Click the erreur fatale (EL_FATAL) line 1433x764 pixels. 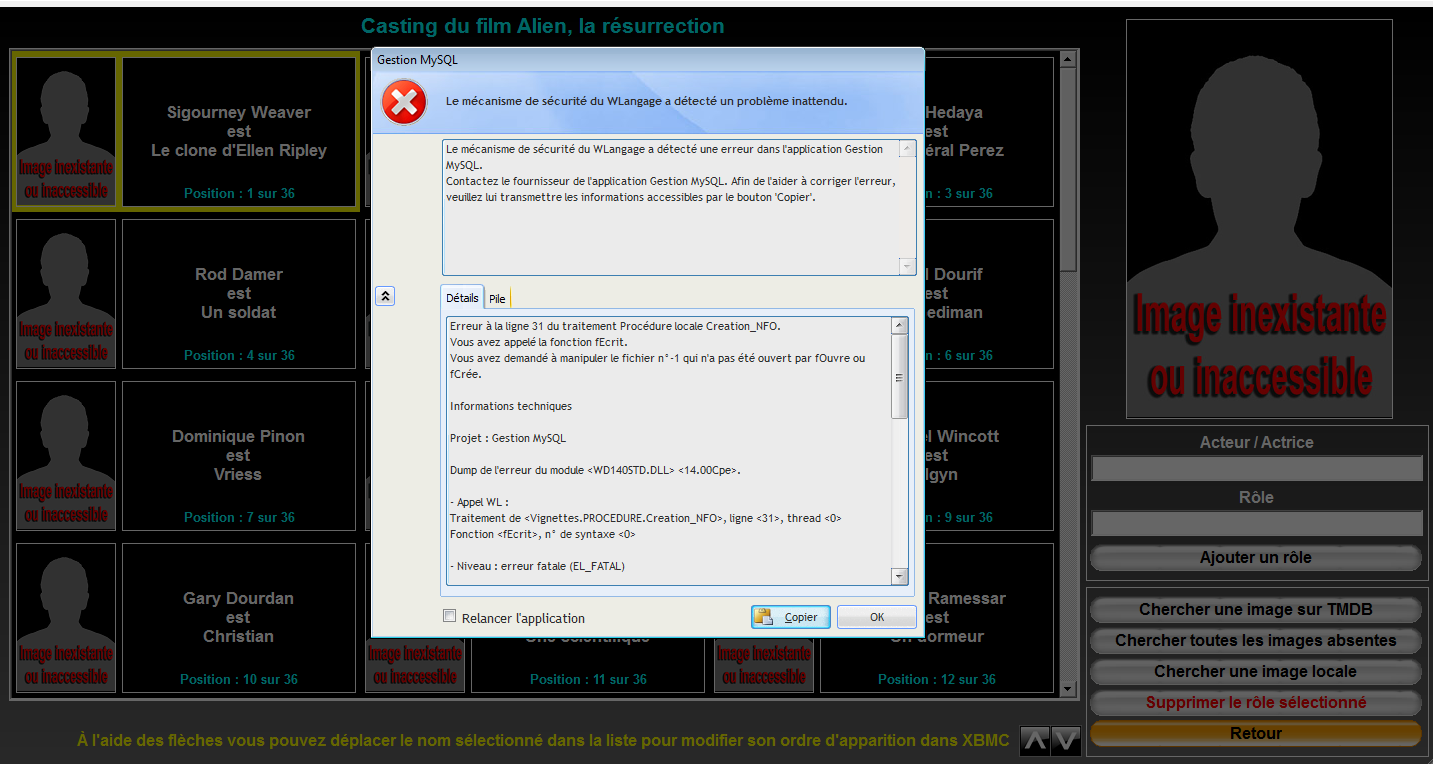[537, 566]
